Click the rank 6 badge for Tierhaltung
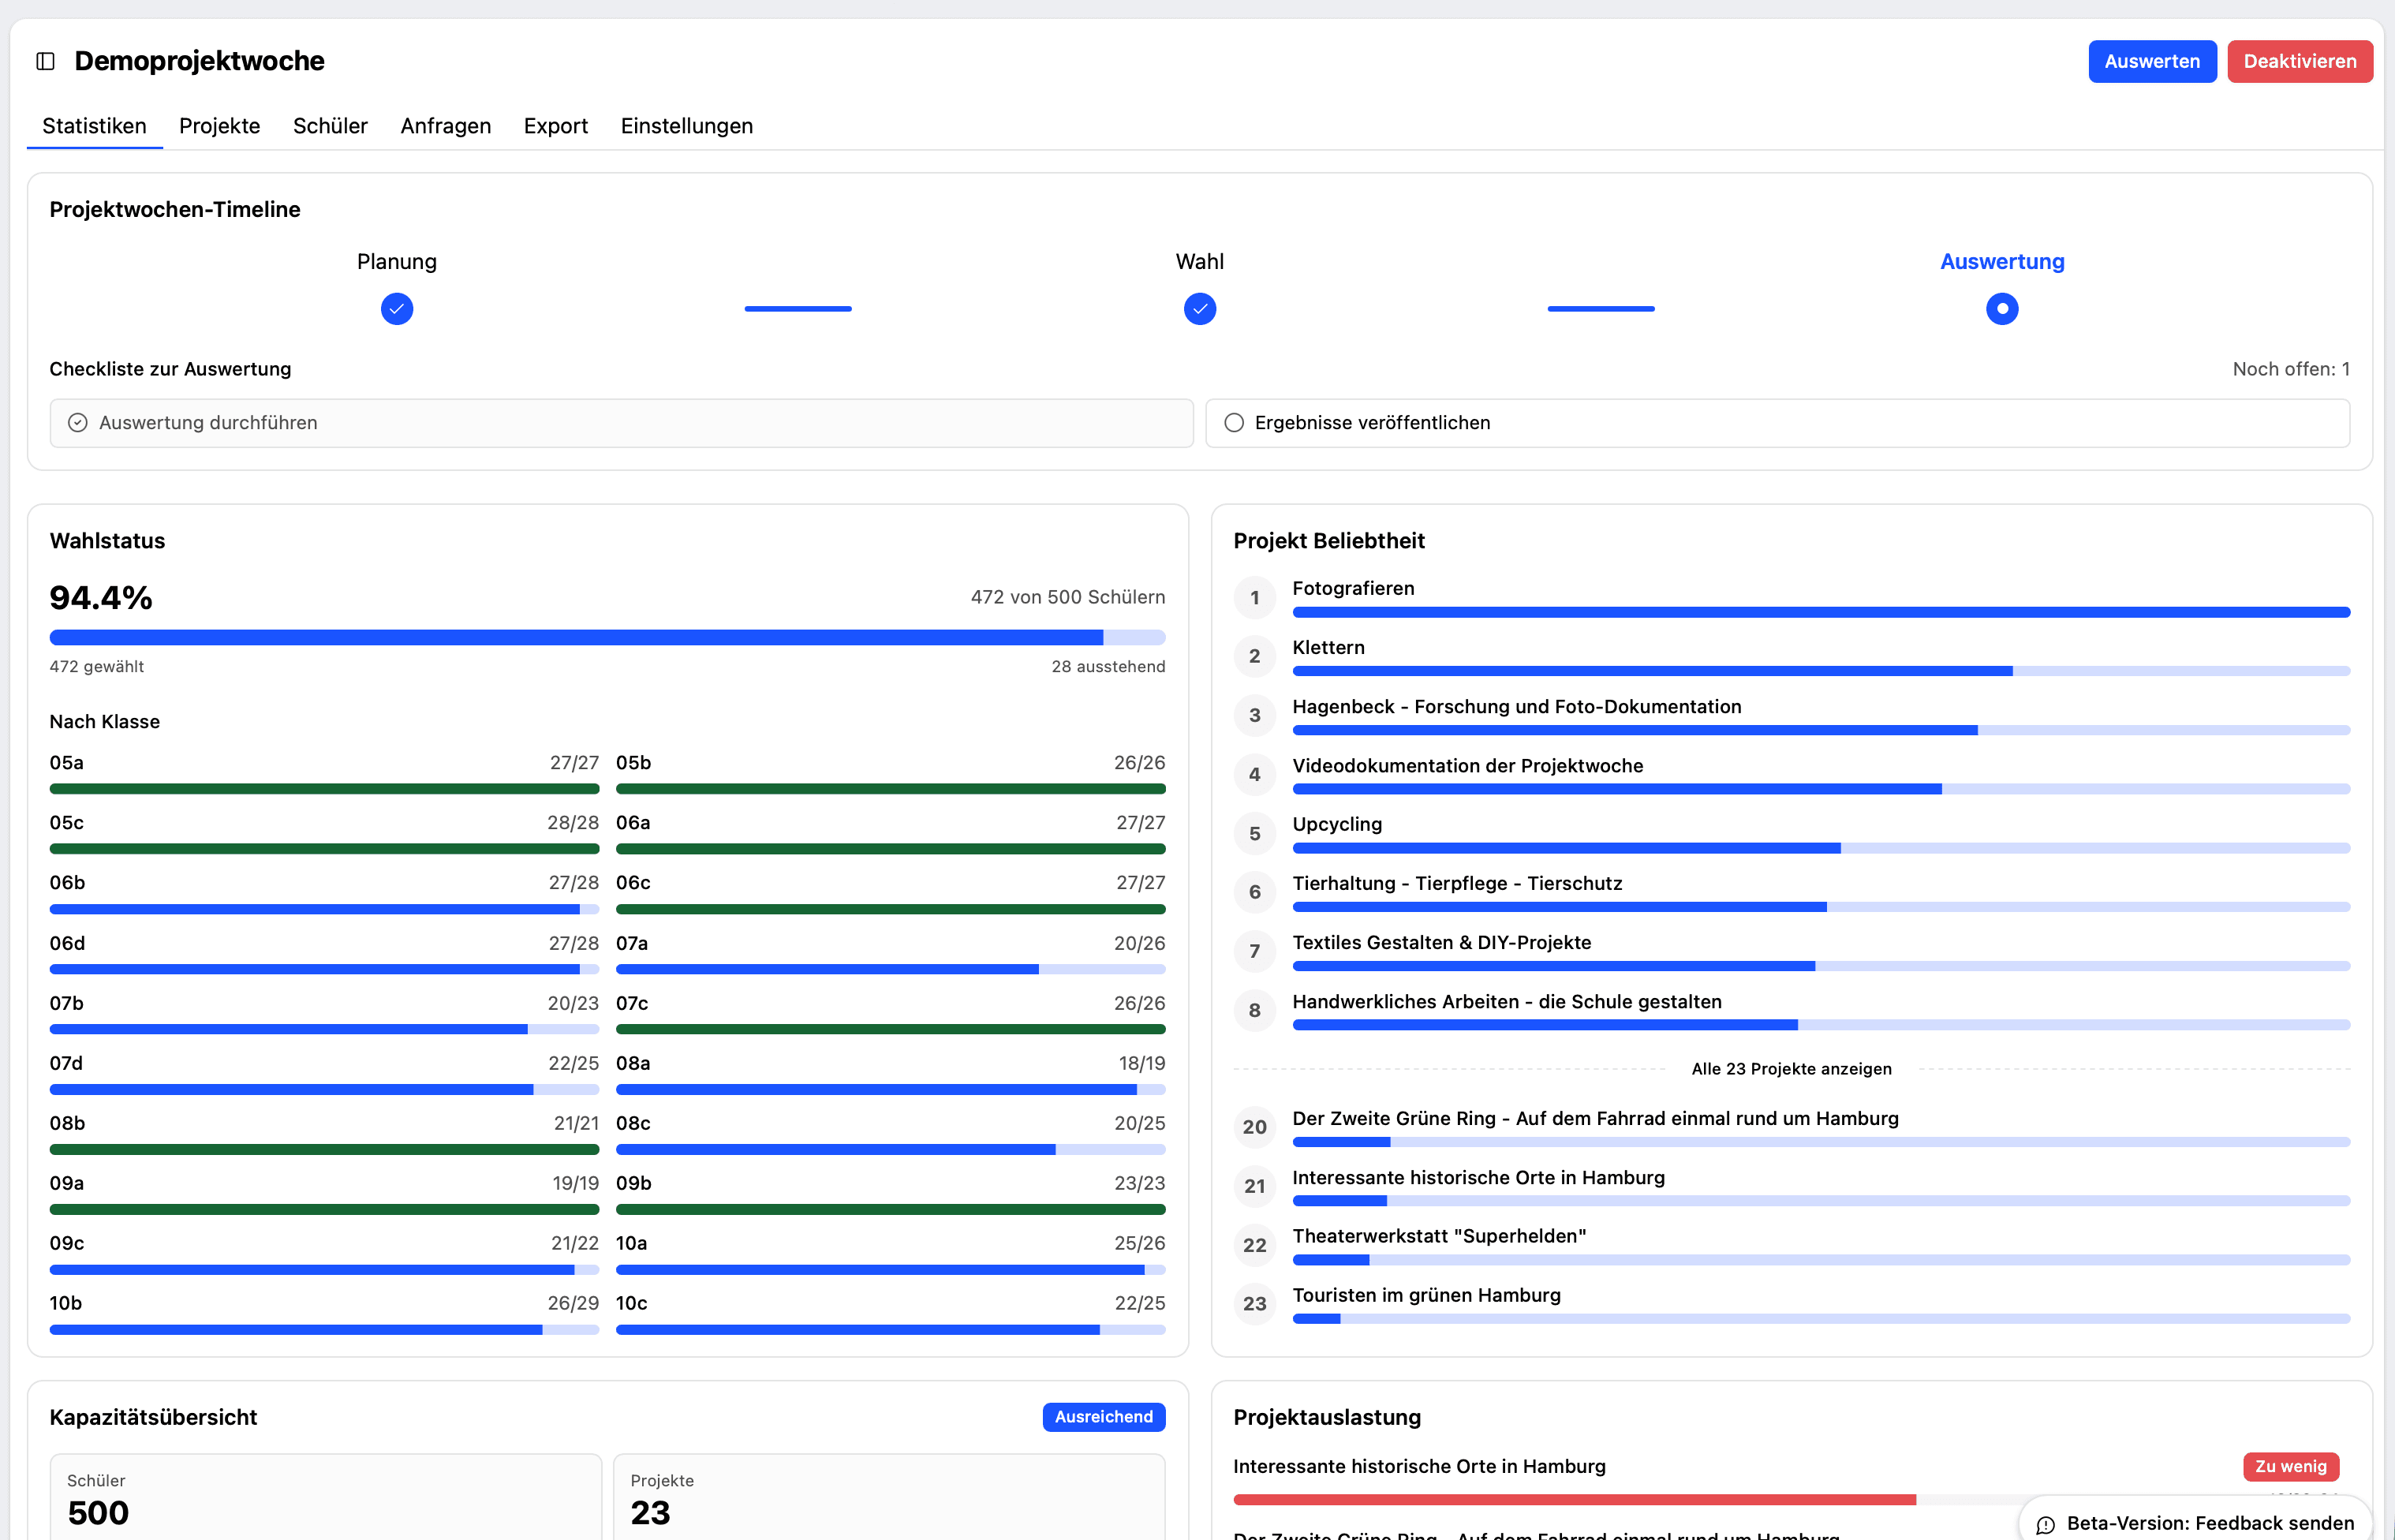Image resolution: width=2395 pixels, height=1540 pixels. coord(1255,892)
